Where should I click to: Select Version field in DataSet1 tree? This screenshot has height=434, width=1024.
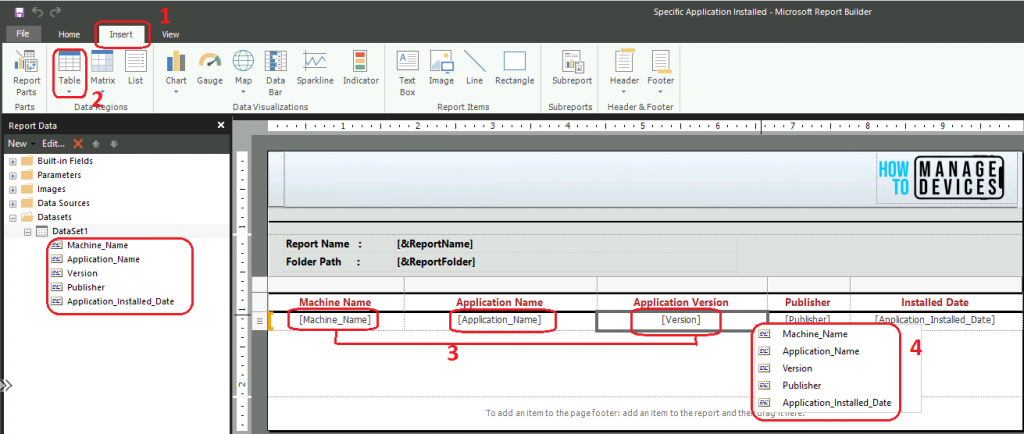(x=82, y=273)
